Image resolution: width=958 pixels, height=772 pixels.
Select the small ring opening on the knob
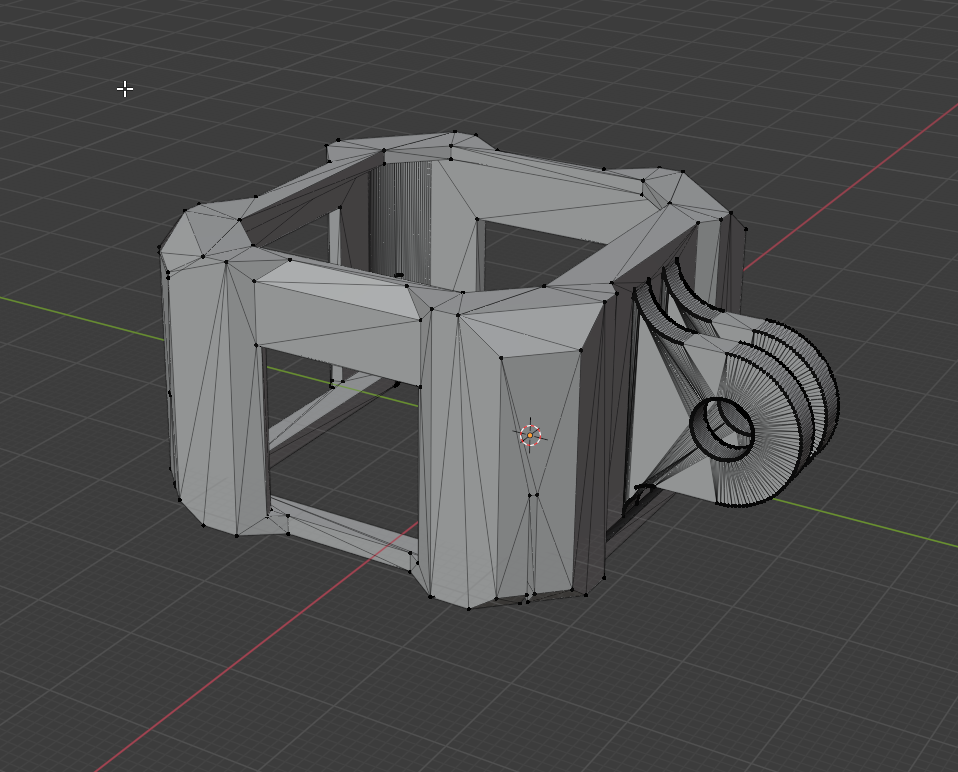click(722, 428)
